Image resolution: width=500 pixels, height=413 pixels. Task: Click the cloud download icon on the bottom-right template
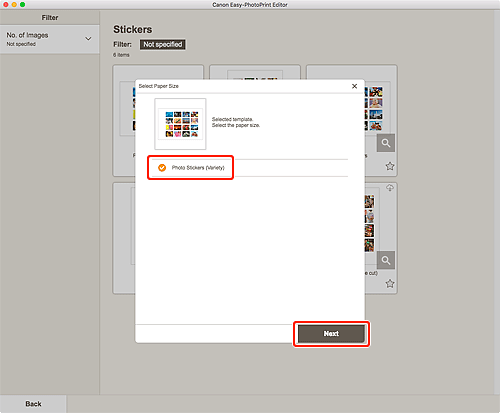click(390, 188)
